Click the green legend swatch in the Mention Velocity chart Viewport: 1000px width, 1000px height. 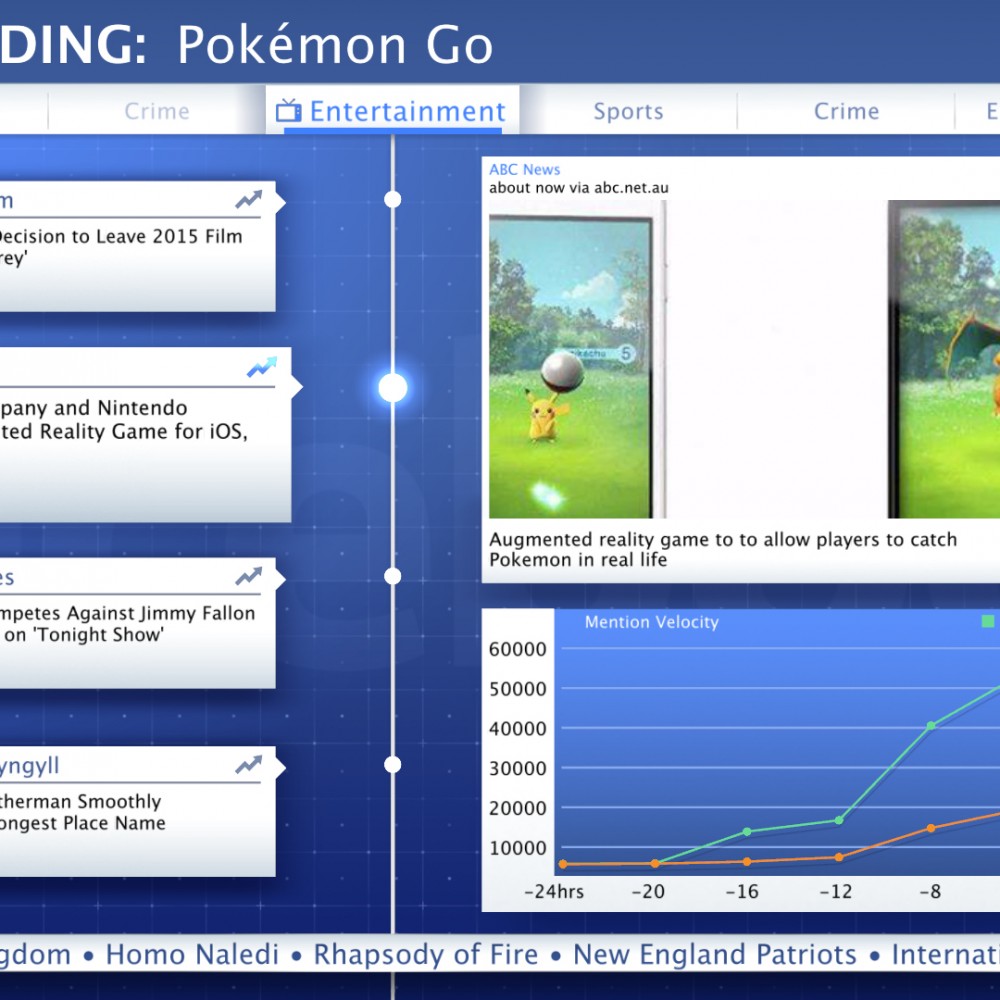pos(988,621)
